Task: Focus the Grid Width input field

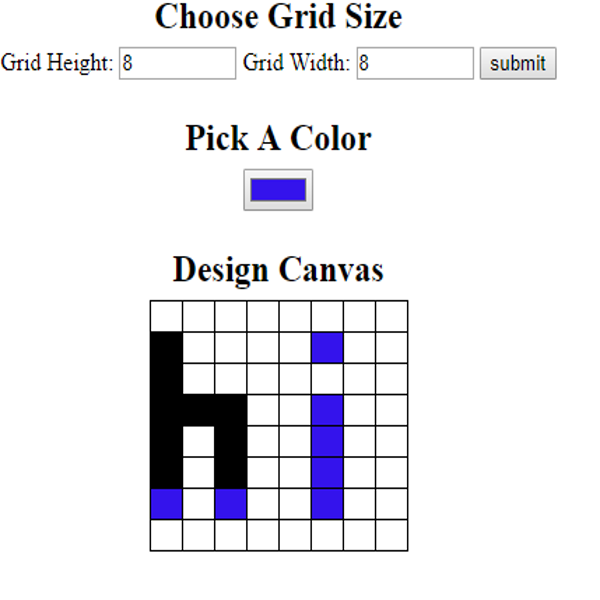Action: pos(414,63)
